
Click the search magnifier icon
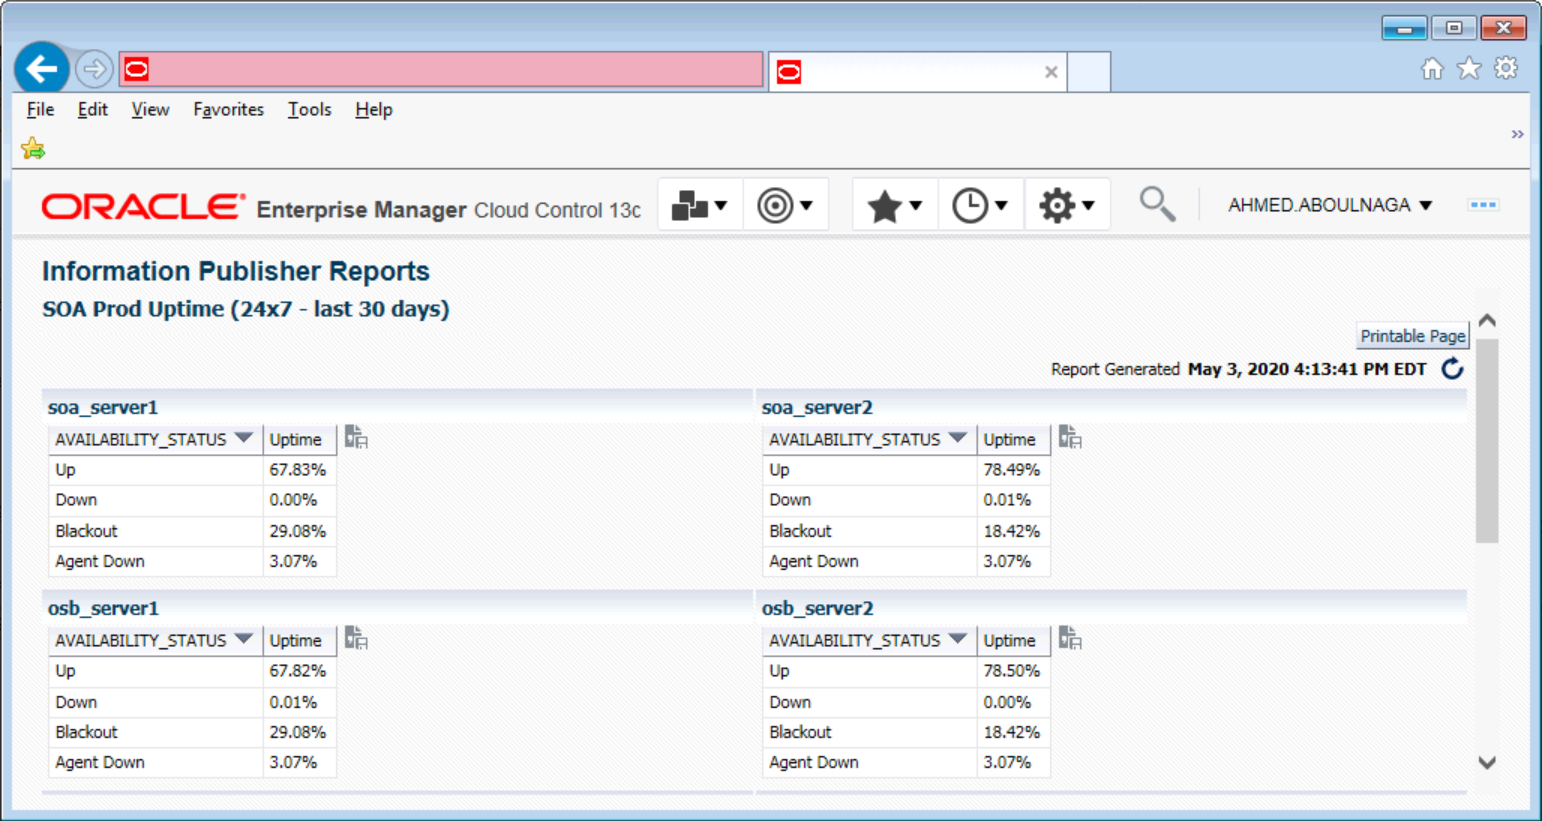1157,204
